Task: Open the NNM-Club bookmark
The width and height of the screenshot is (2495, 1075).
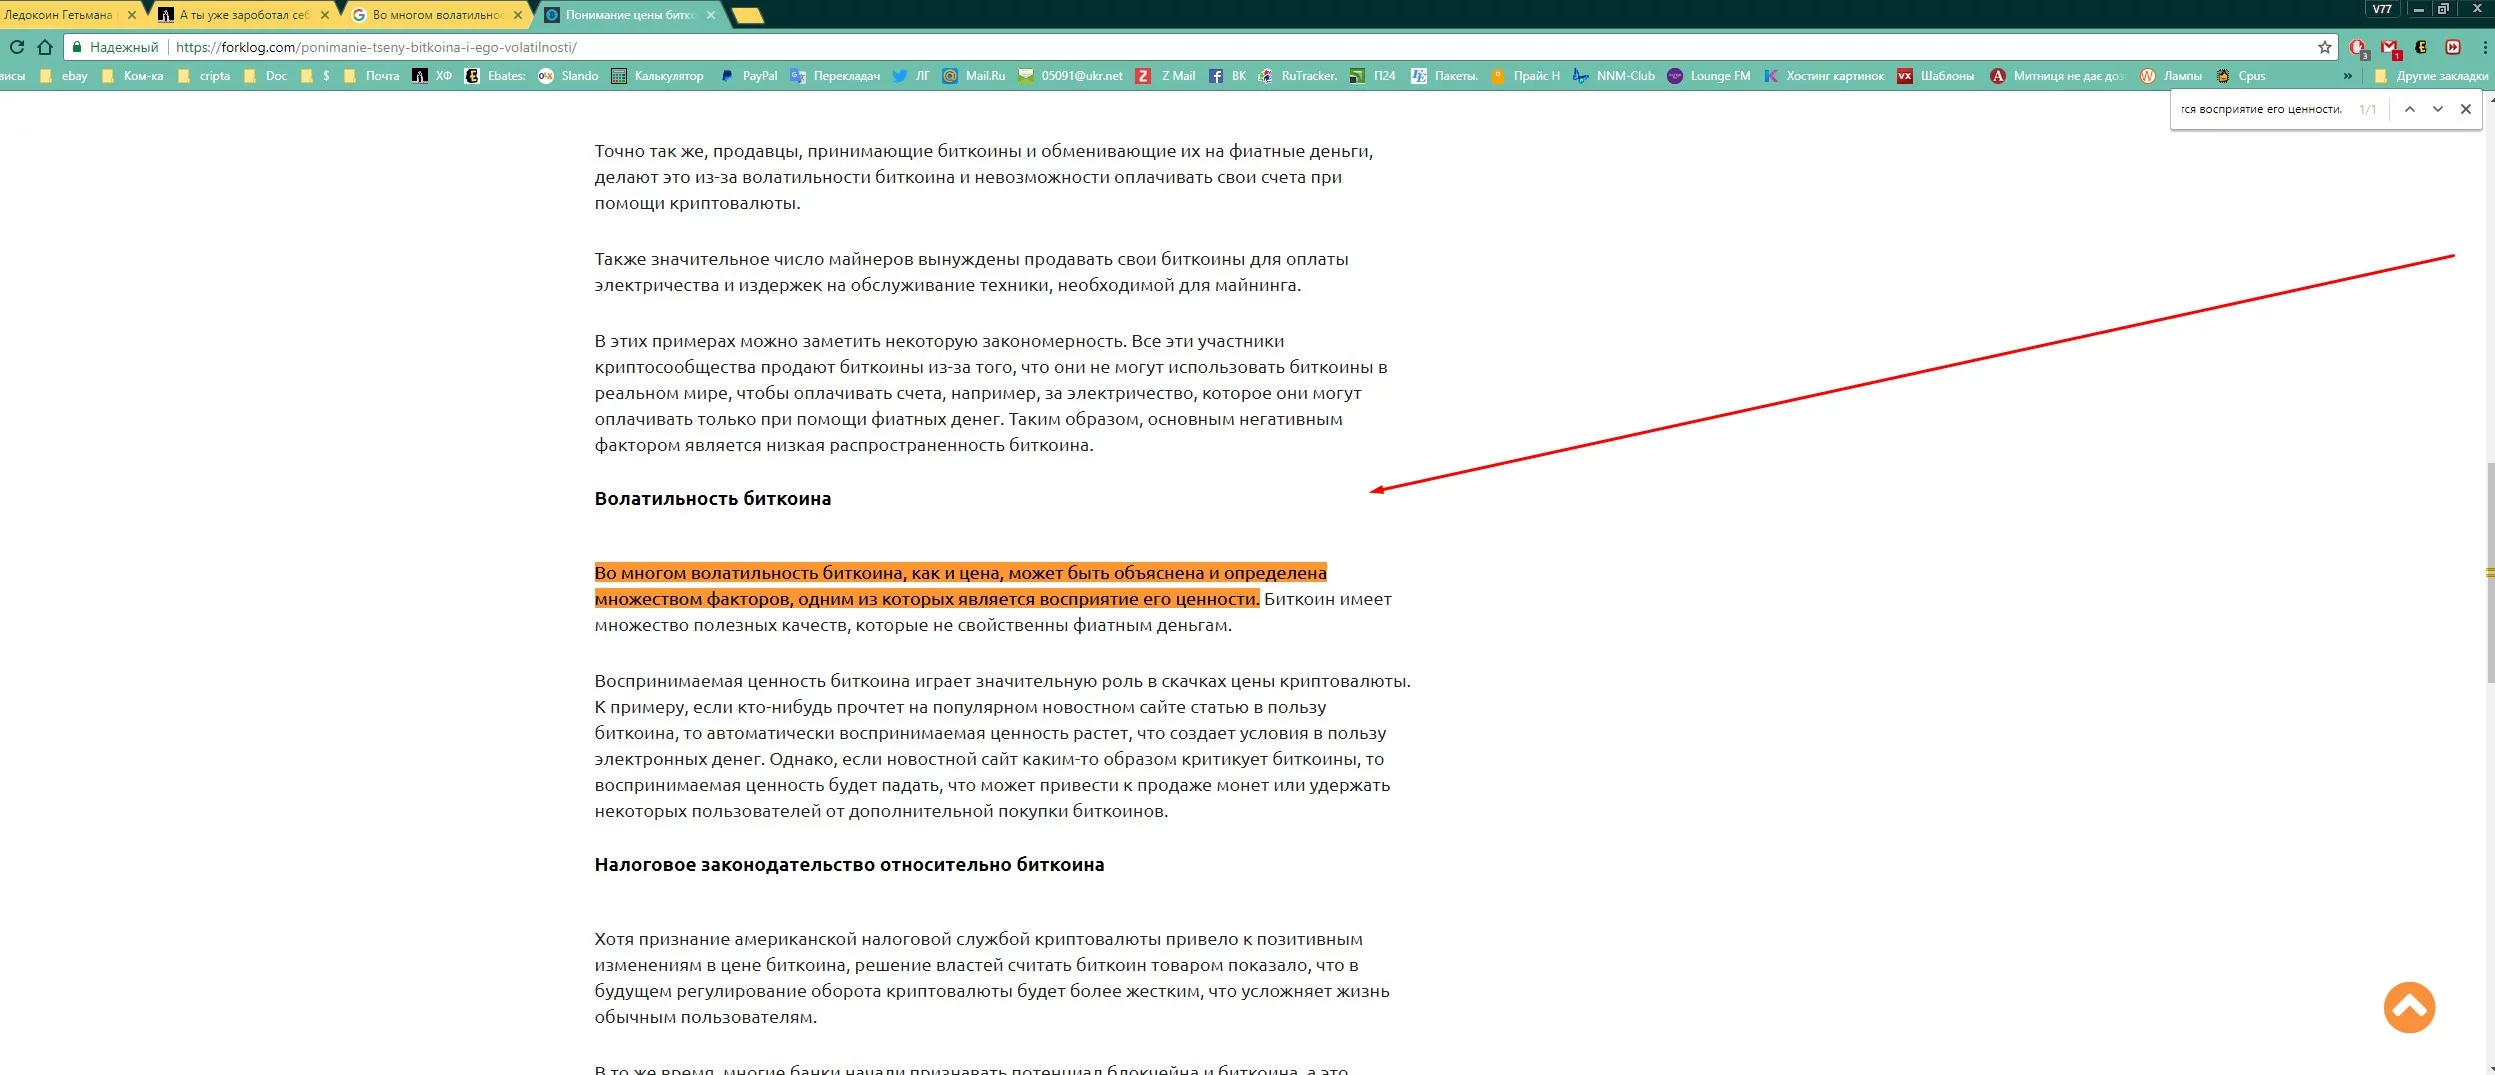Action: tap(1614, 76)
